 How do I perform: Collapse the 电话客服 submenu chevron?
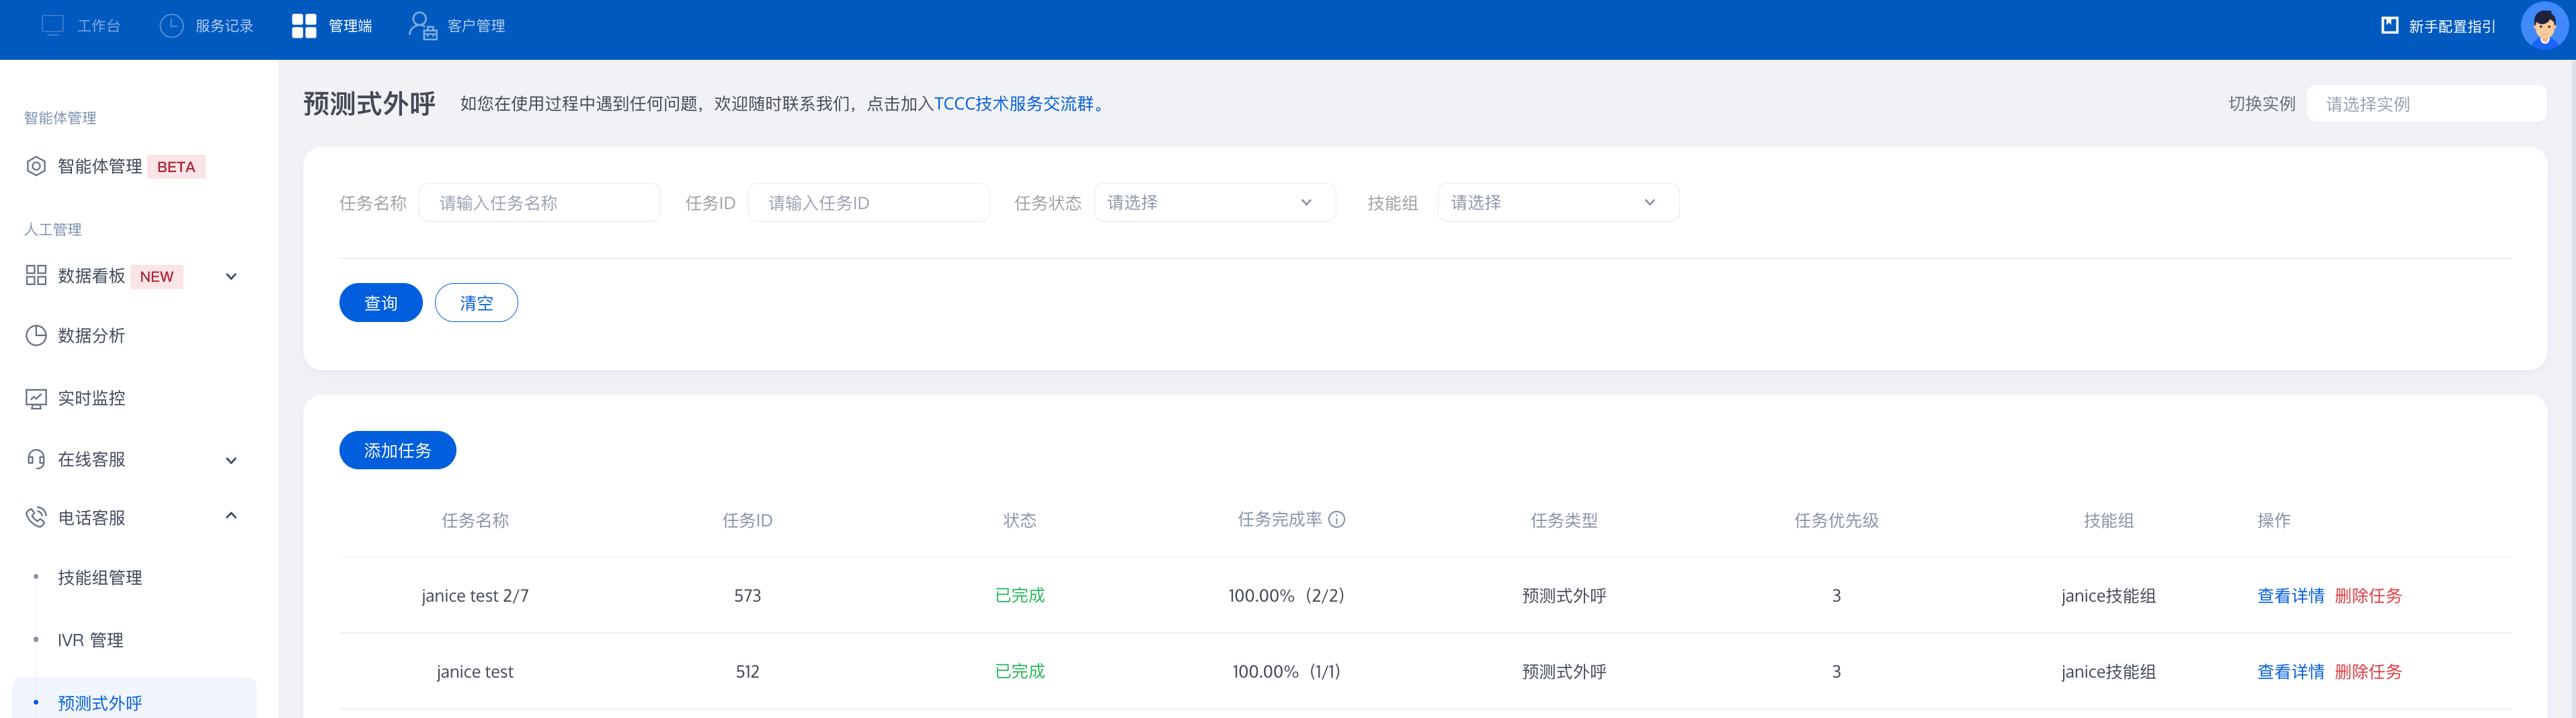pos(231,516)
